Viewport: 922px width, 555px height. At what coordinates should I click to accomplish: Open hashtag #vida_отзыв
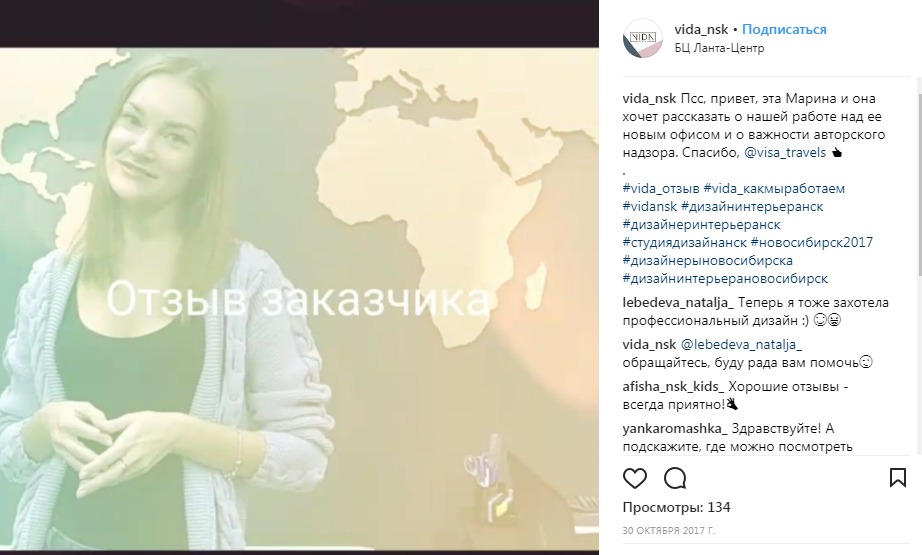pos(661,189)
